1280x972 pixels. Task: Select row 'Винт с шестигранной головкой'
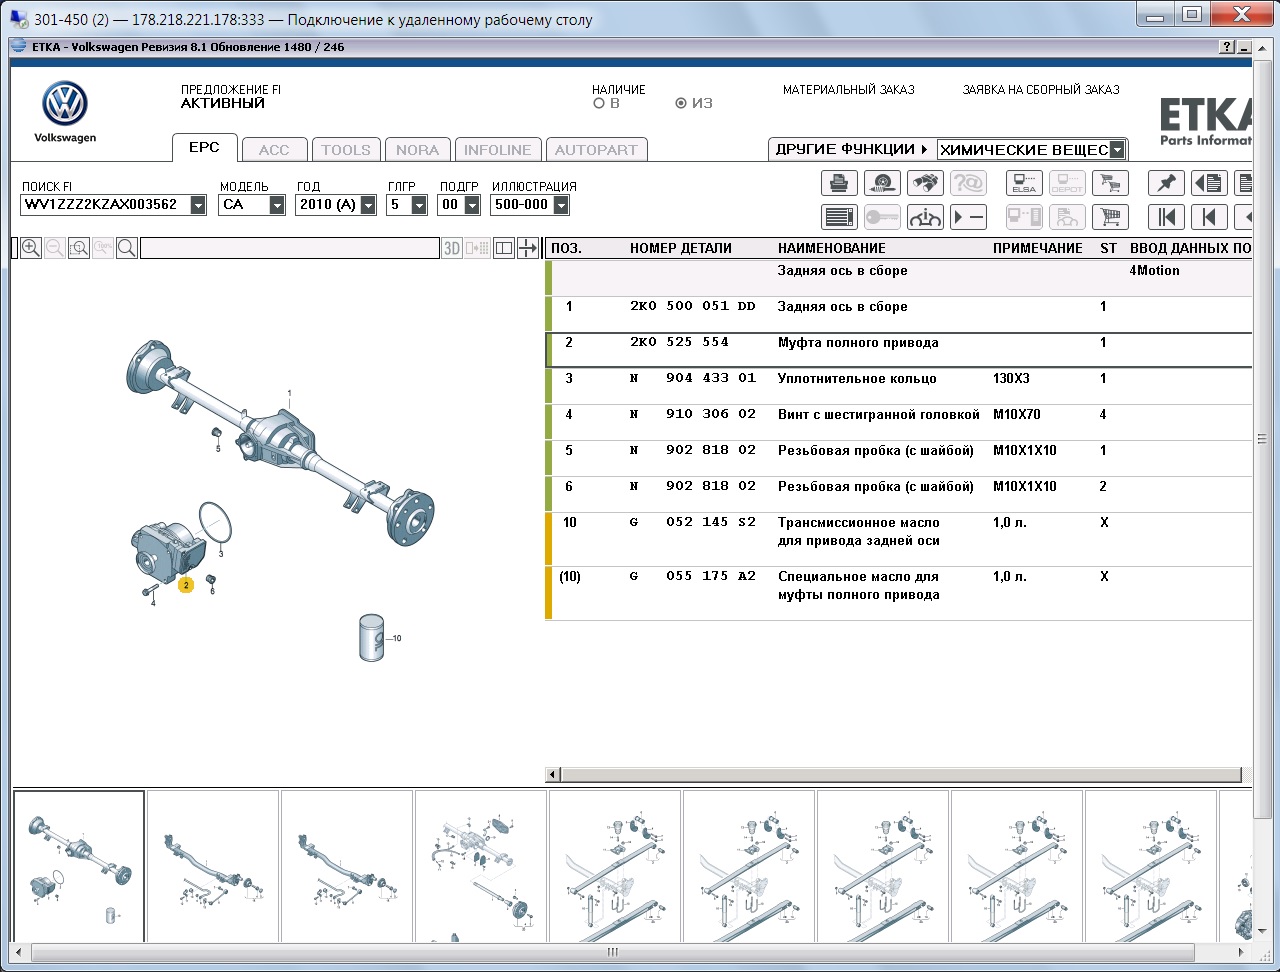coord(899,422)
